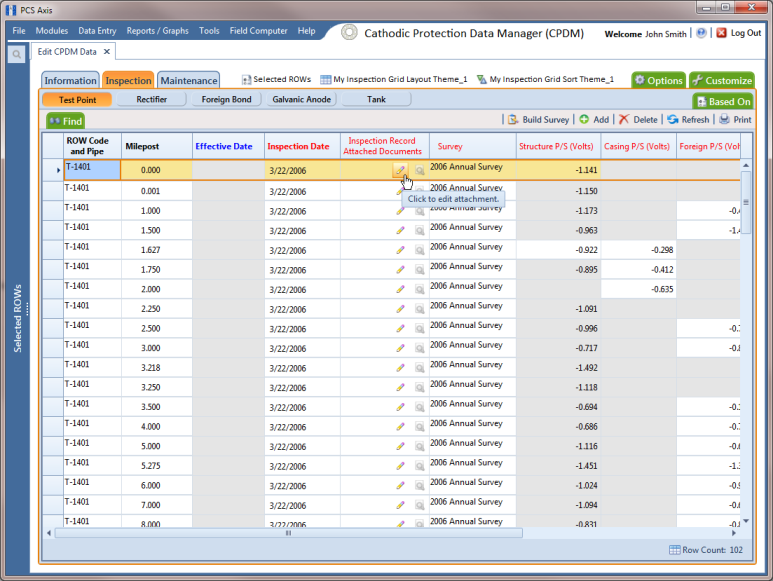Select the Foreign Bond inspection type
The image size is (773, 581).
coord(226,99)
